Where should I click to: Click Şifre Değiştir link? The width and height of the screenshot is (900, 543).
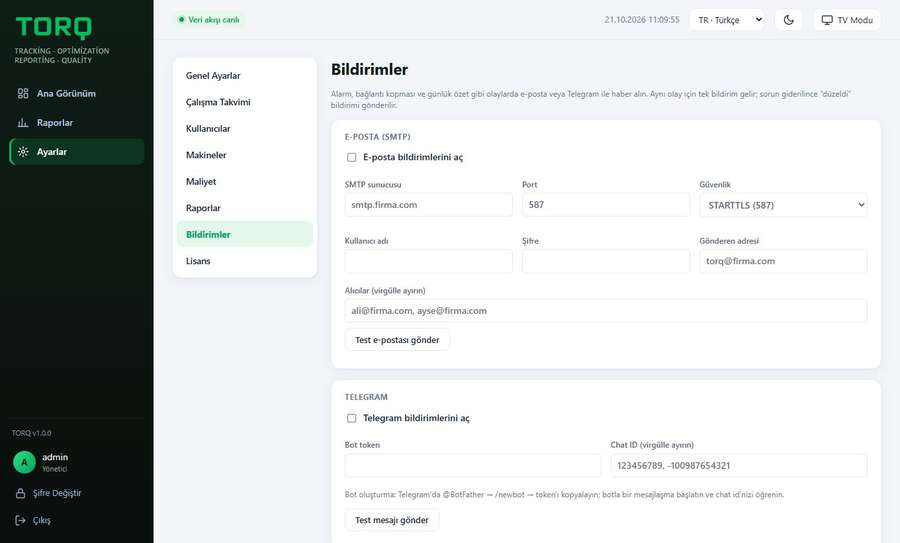click(x=57, y=494)
